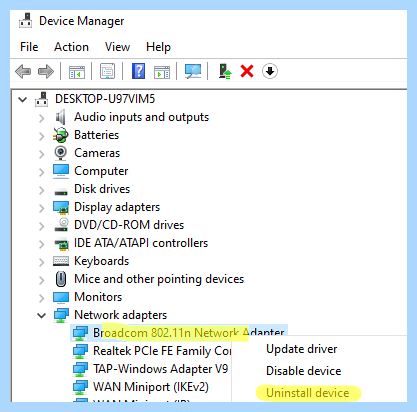417x412 pixels.
Task: Expand the Batteries node chevron
Action: (41, 136)
